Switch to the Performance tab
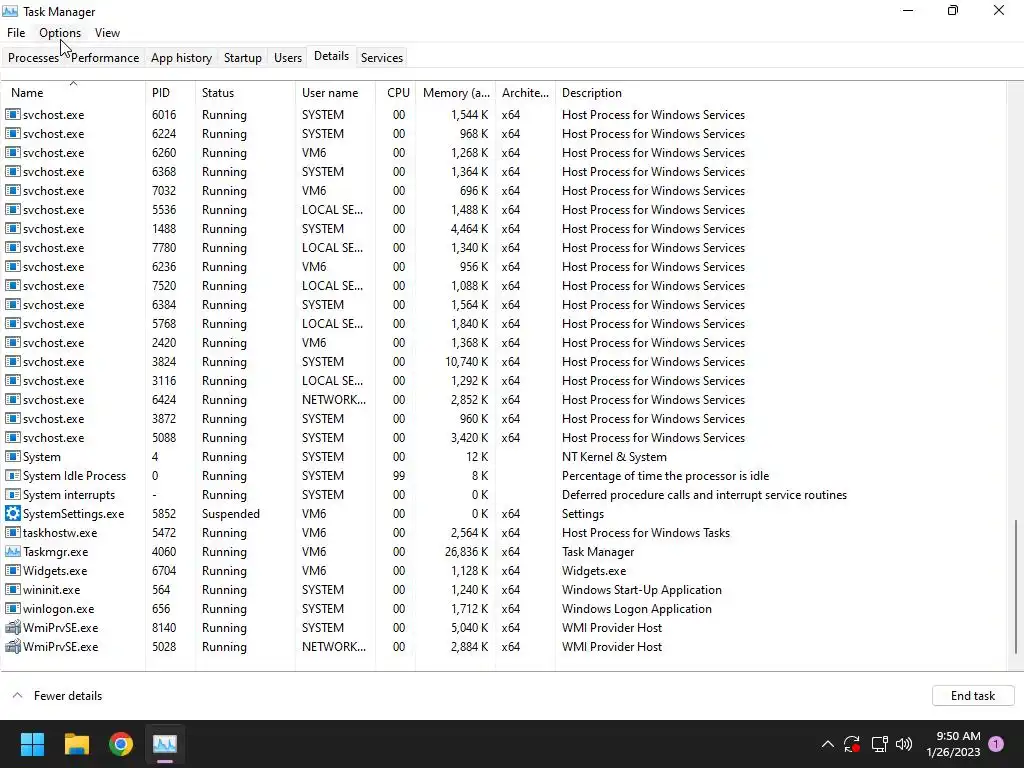The image size is (1024, 768). (x=105, y=57)
